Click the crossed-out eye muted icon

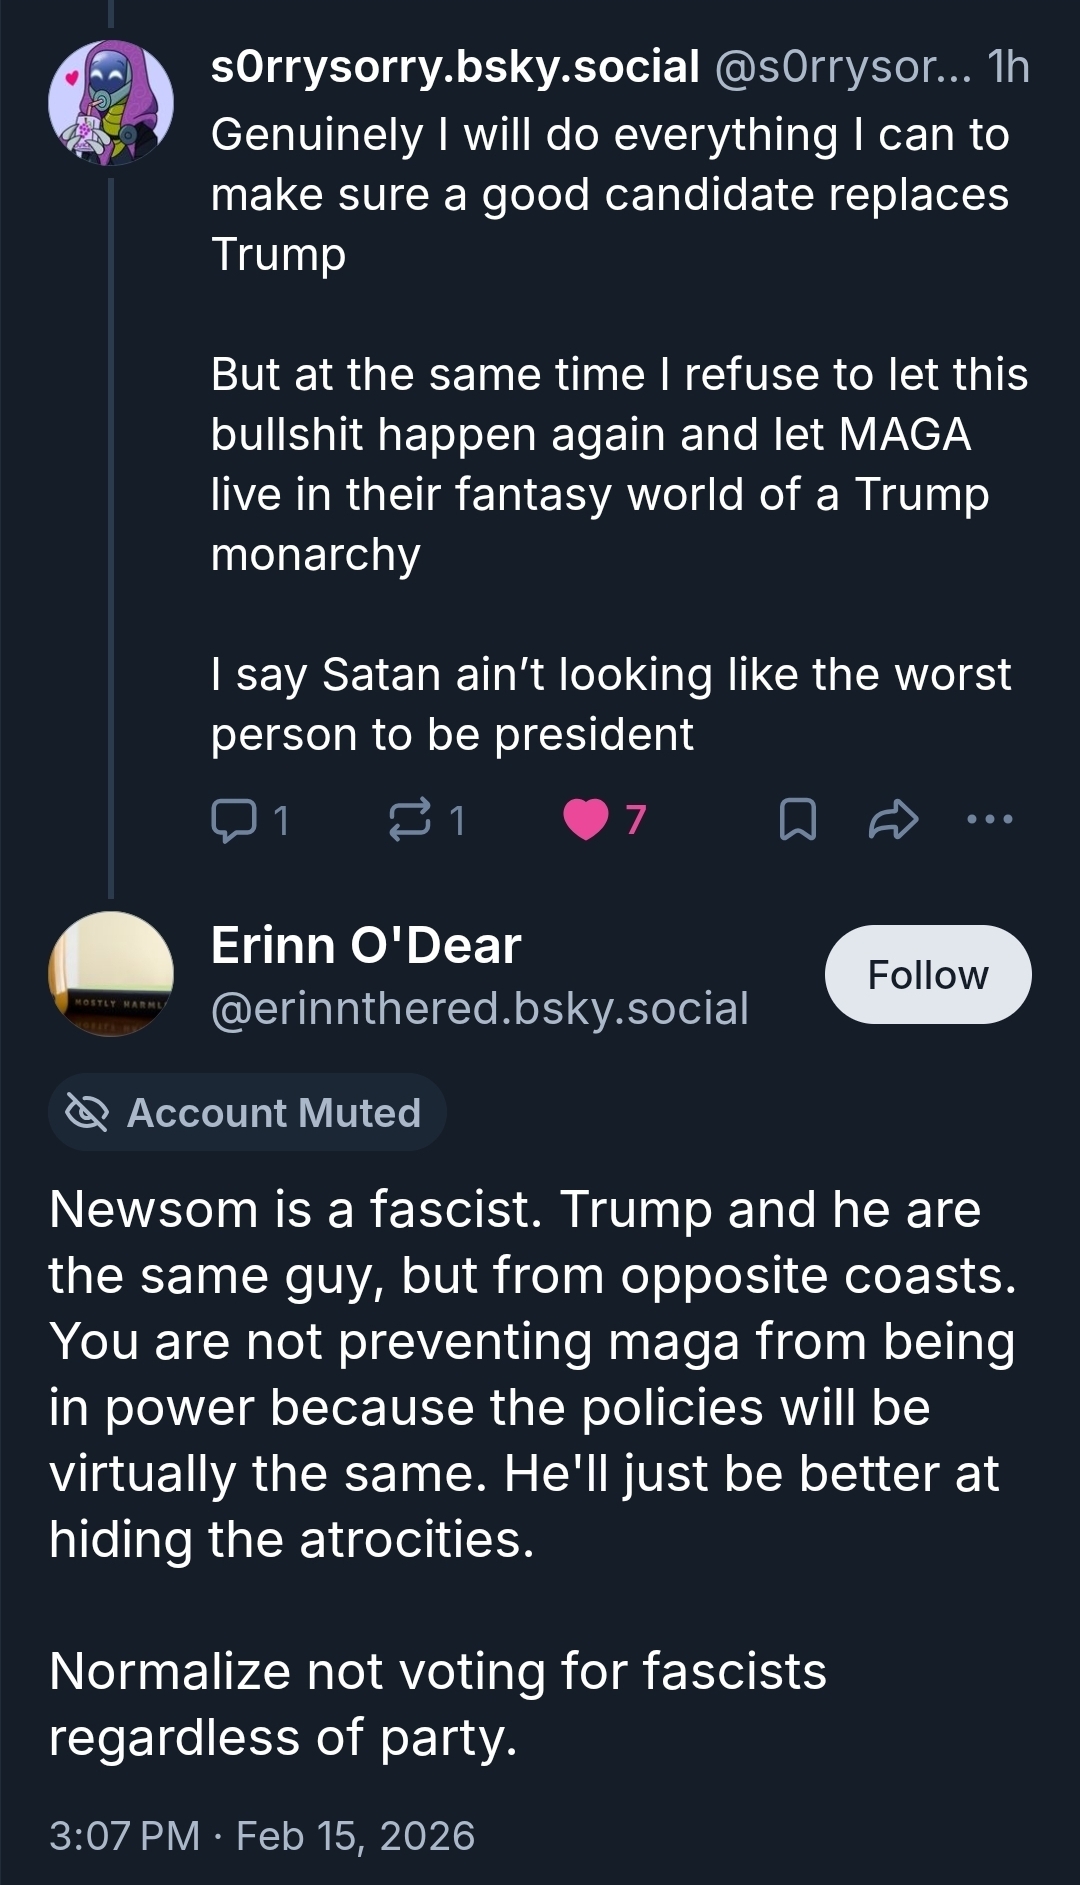click(86, 1112)
